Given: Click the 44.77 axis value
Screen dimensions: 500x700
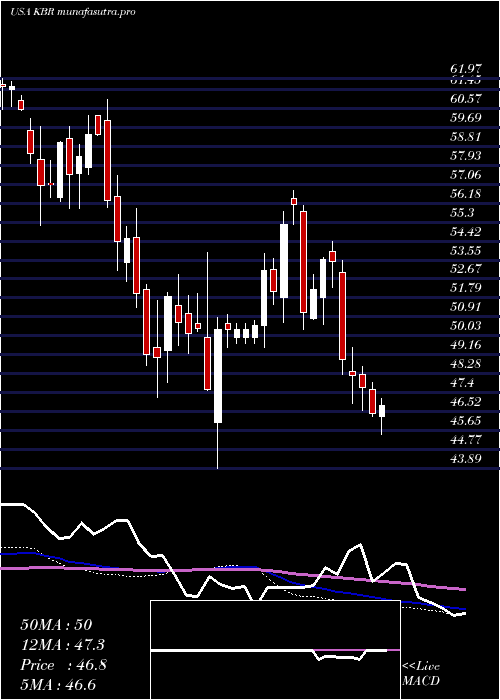Looking at the screenshot, I should tap(466, 439).
